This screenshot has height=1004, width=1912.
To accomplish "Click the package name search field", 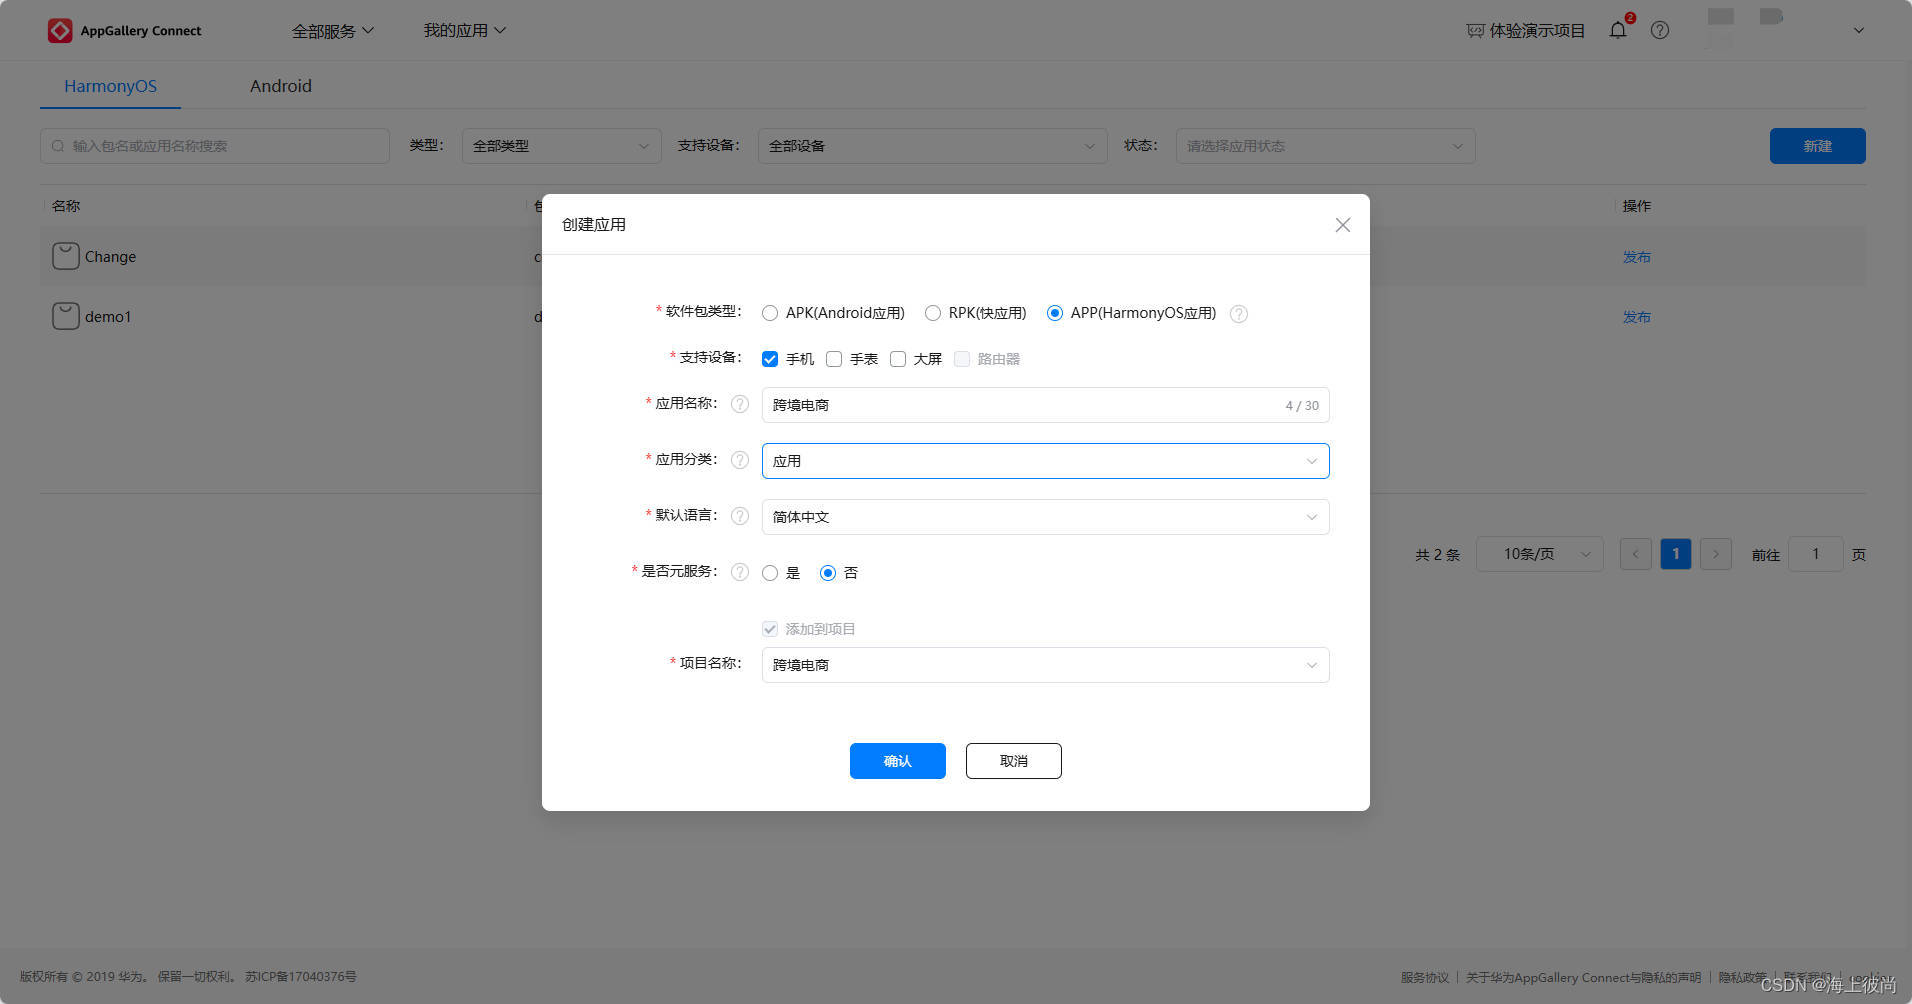I will pyautogui.click(x=215, y=146).
